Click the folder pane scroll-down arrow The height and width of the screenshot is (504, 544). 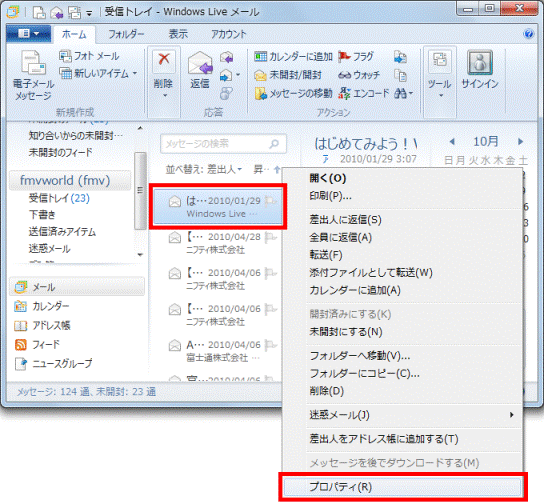(140, 255)
